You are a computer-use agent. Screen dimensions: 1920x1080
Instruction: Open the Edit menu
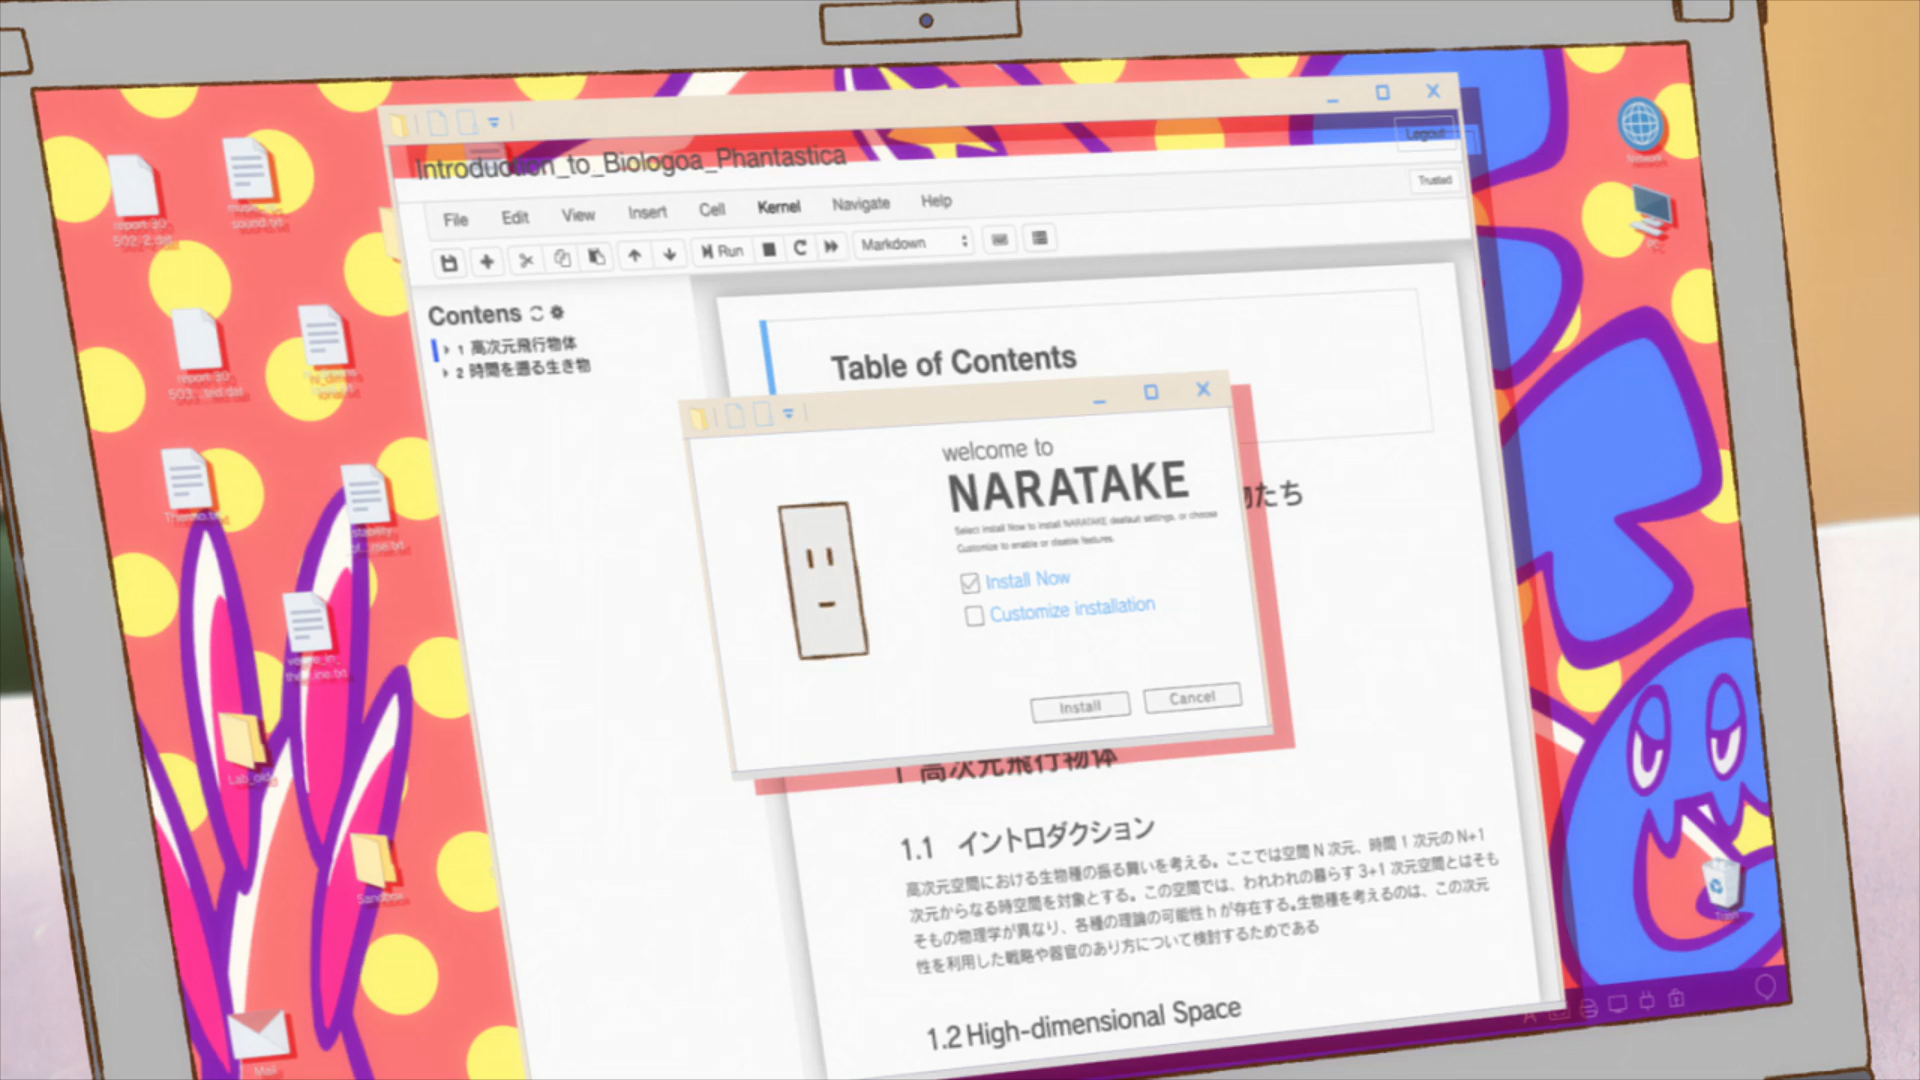(x=515, y=217)
